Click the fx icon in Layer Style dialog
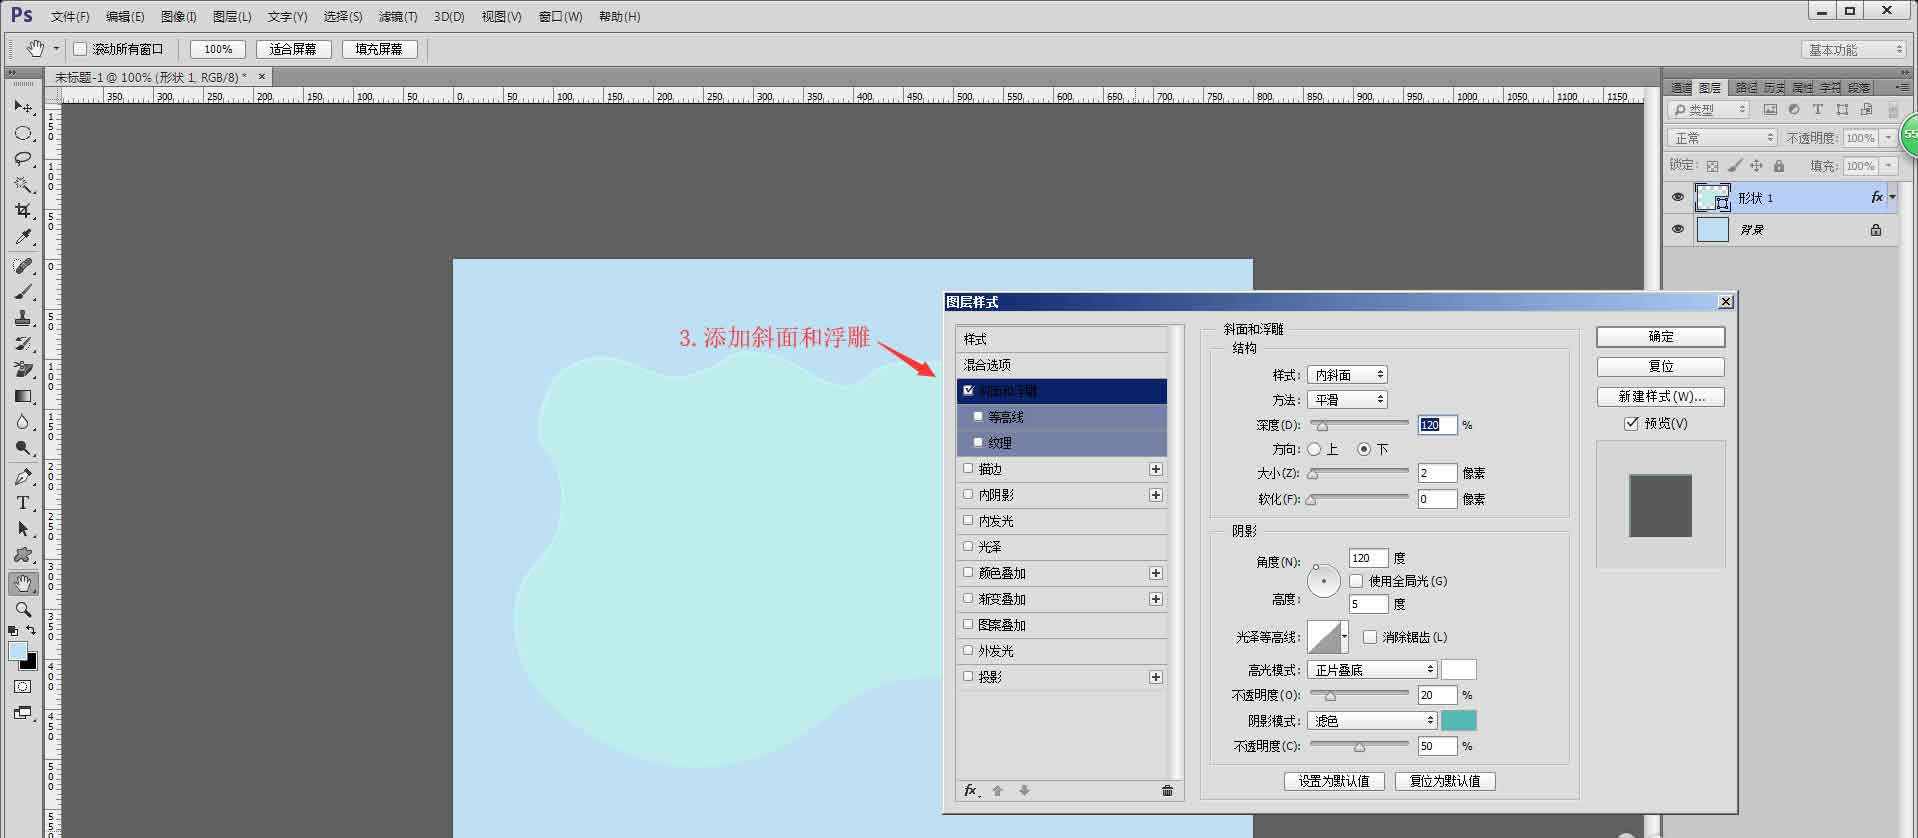 coord(970,791)
